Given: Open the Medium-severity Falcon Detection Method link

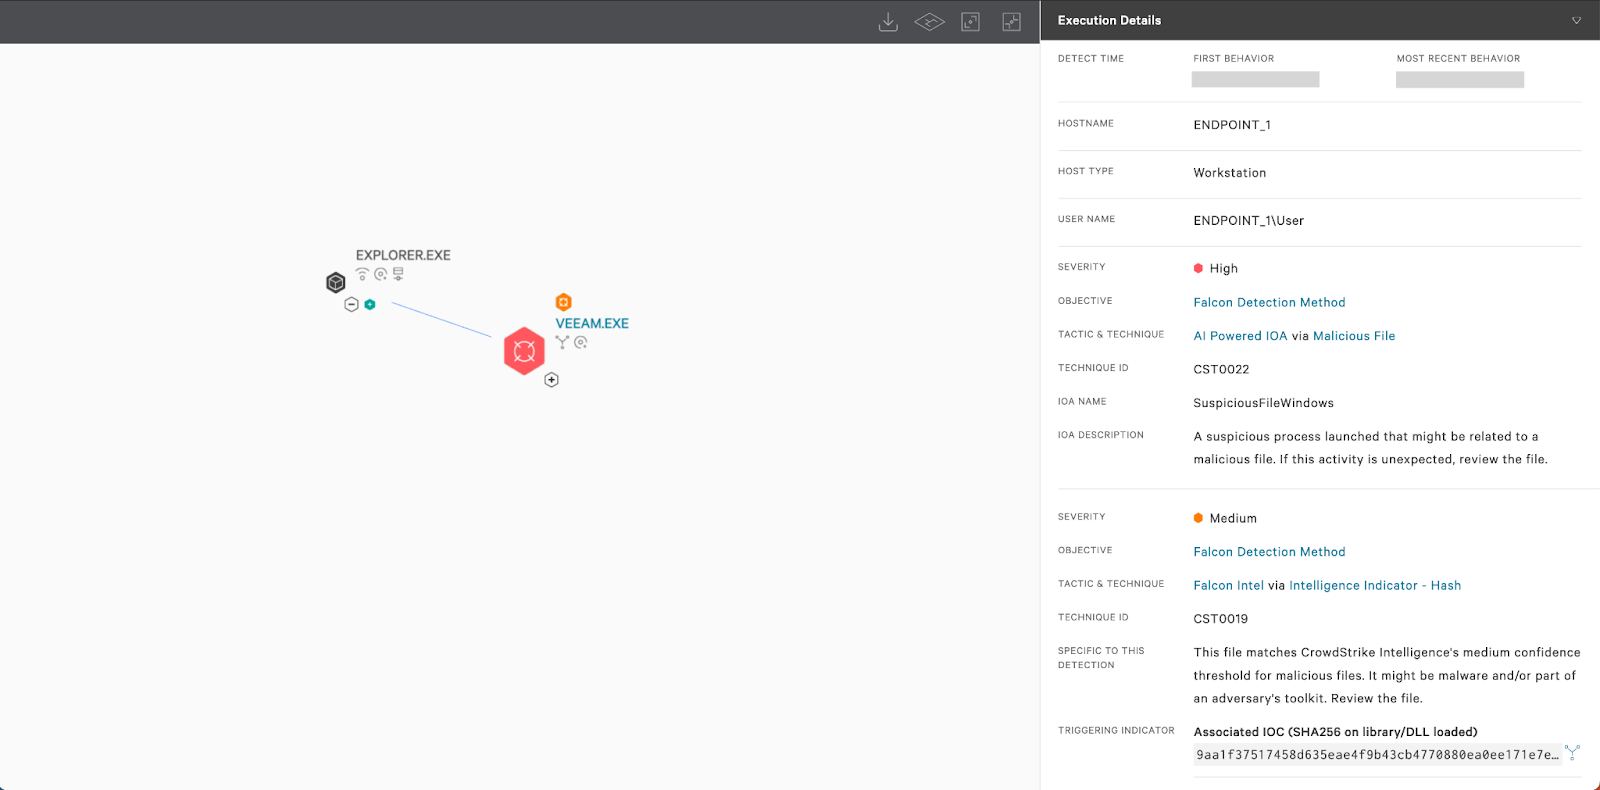Looking at the screenshot, I should [1269, 552].
